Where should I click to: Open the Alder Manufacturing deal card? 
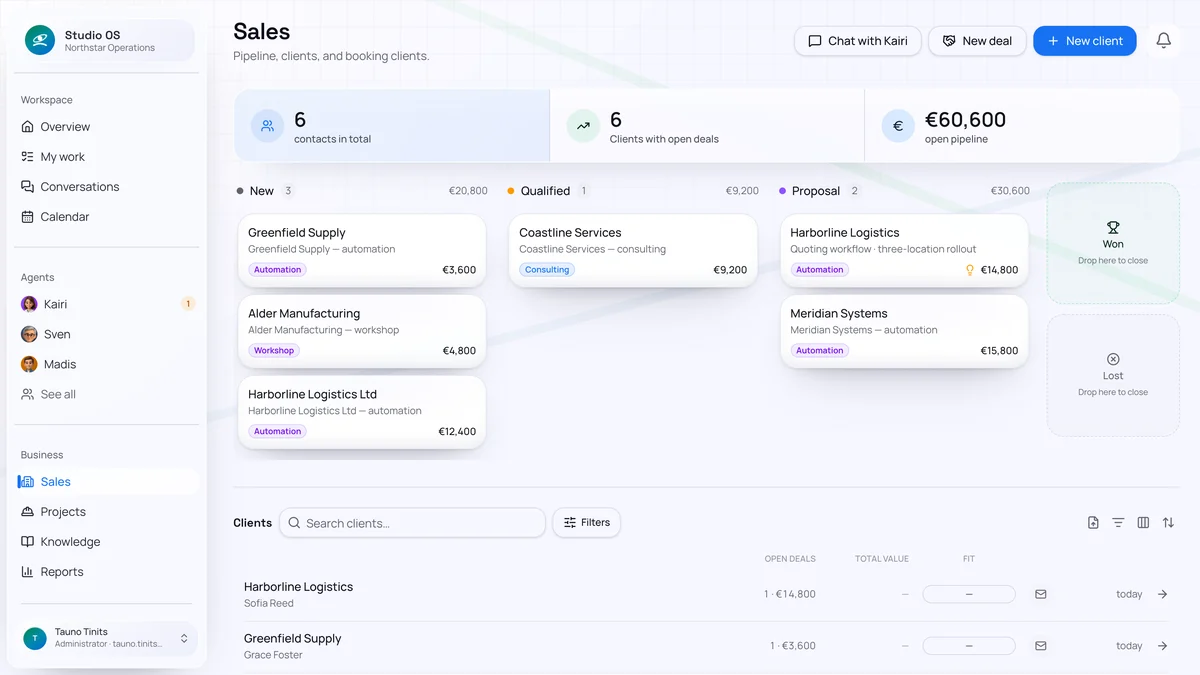click(362, 332)
